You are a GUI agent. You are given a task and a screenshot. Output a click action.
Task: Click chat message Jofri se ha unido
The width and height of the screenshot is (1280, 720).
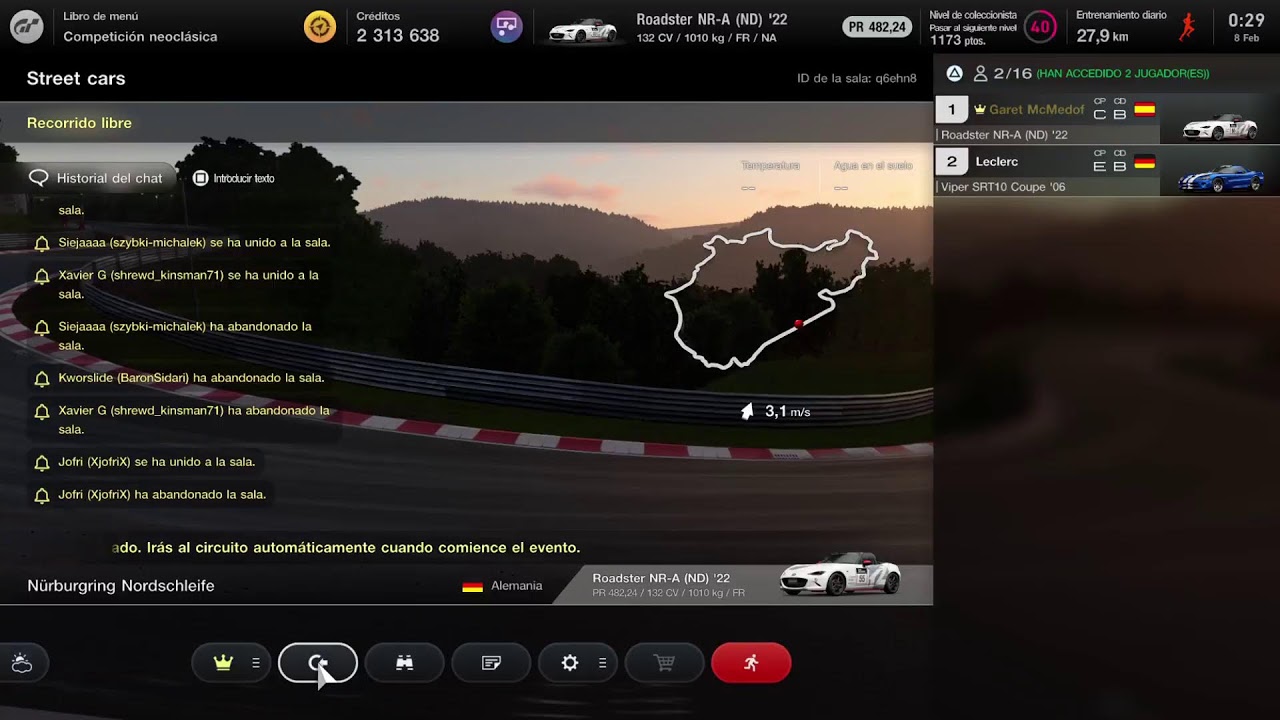(157, 462)
